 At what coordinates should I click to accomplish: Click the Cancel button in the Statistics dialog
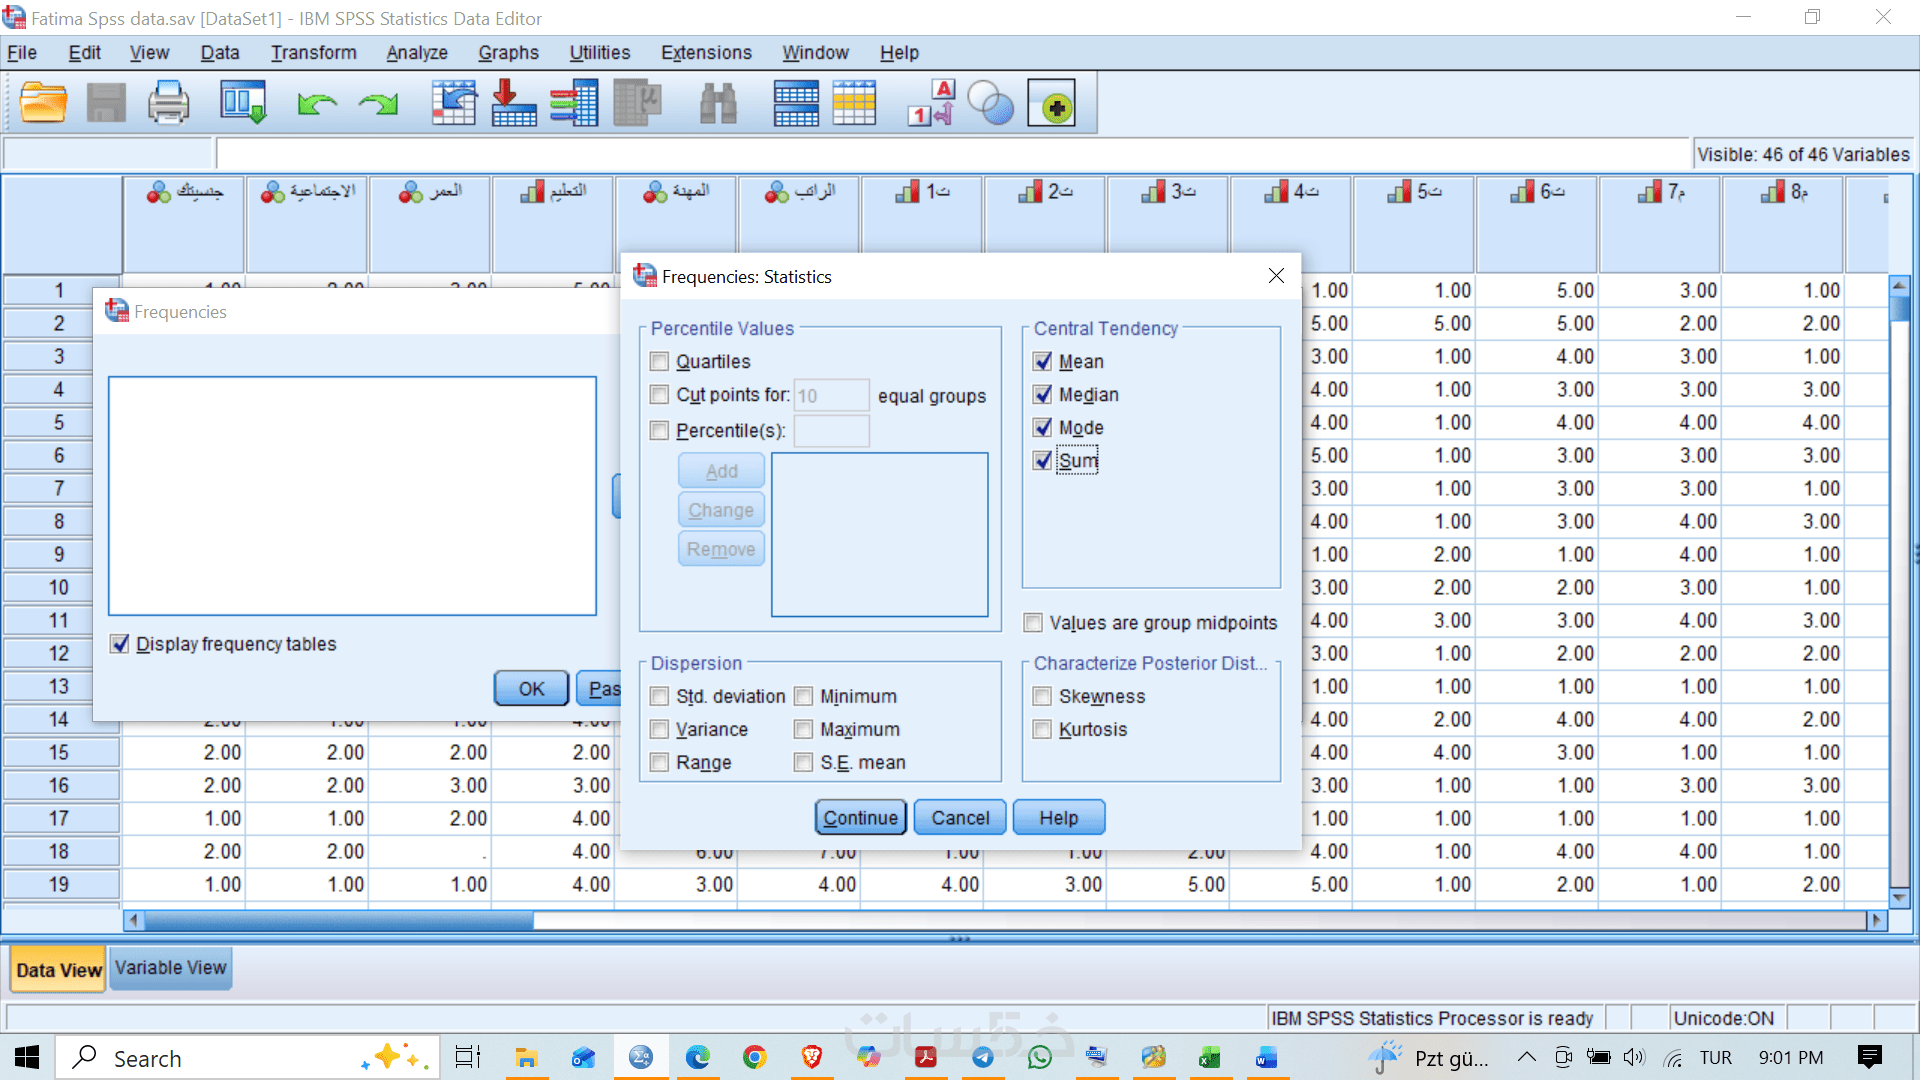point(959,817)
